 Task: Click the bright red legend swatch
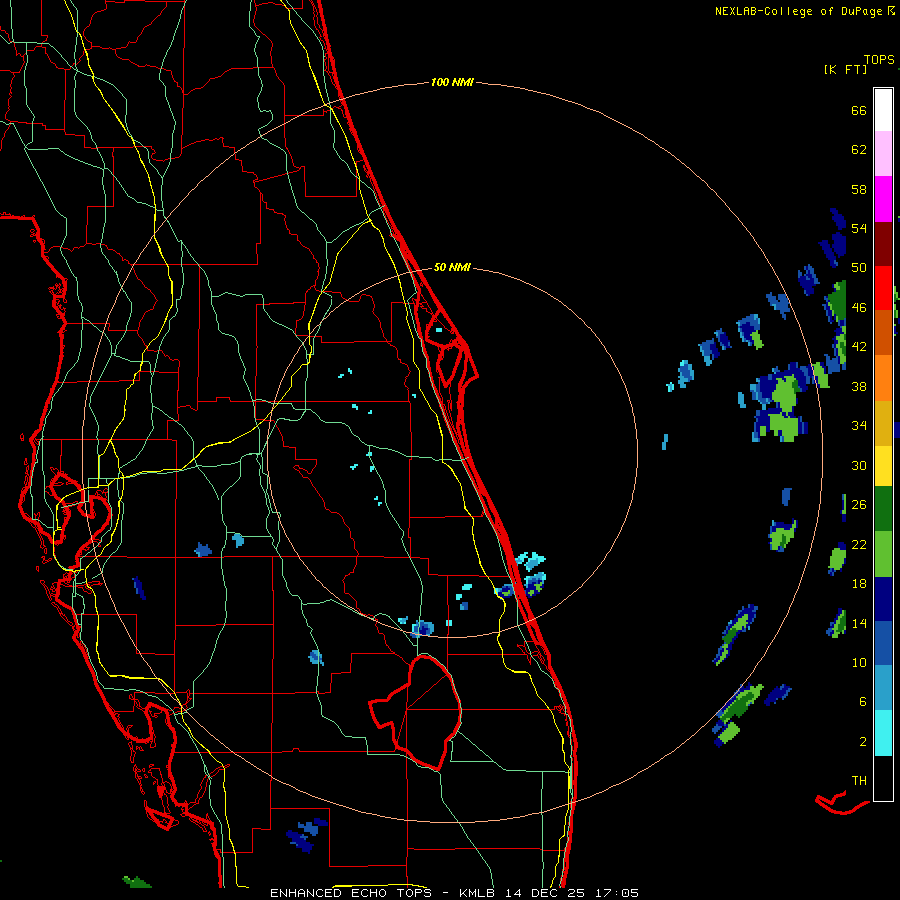coord(883,288)
